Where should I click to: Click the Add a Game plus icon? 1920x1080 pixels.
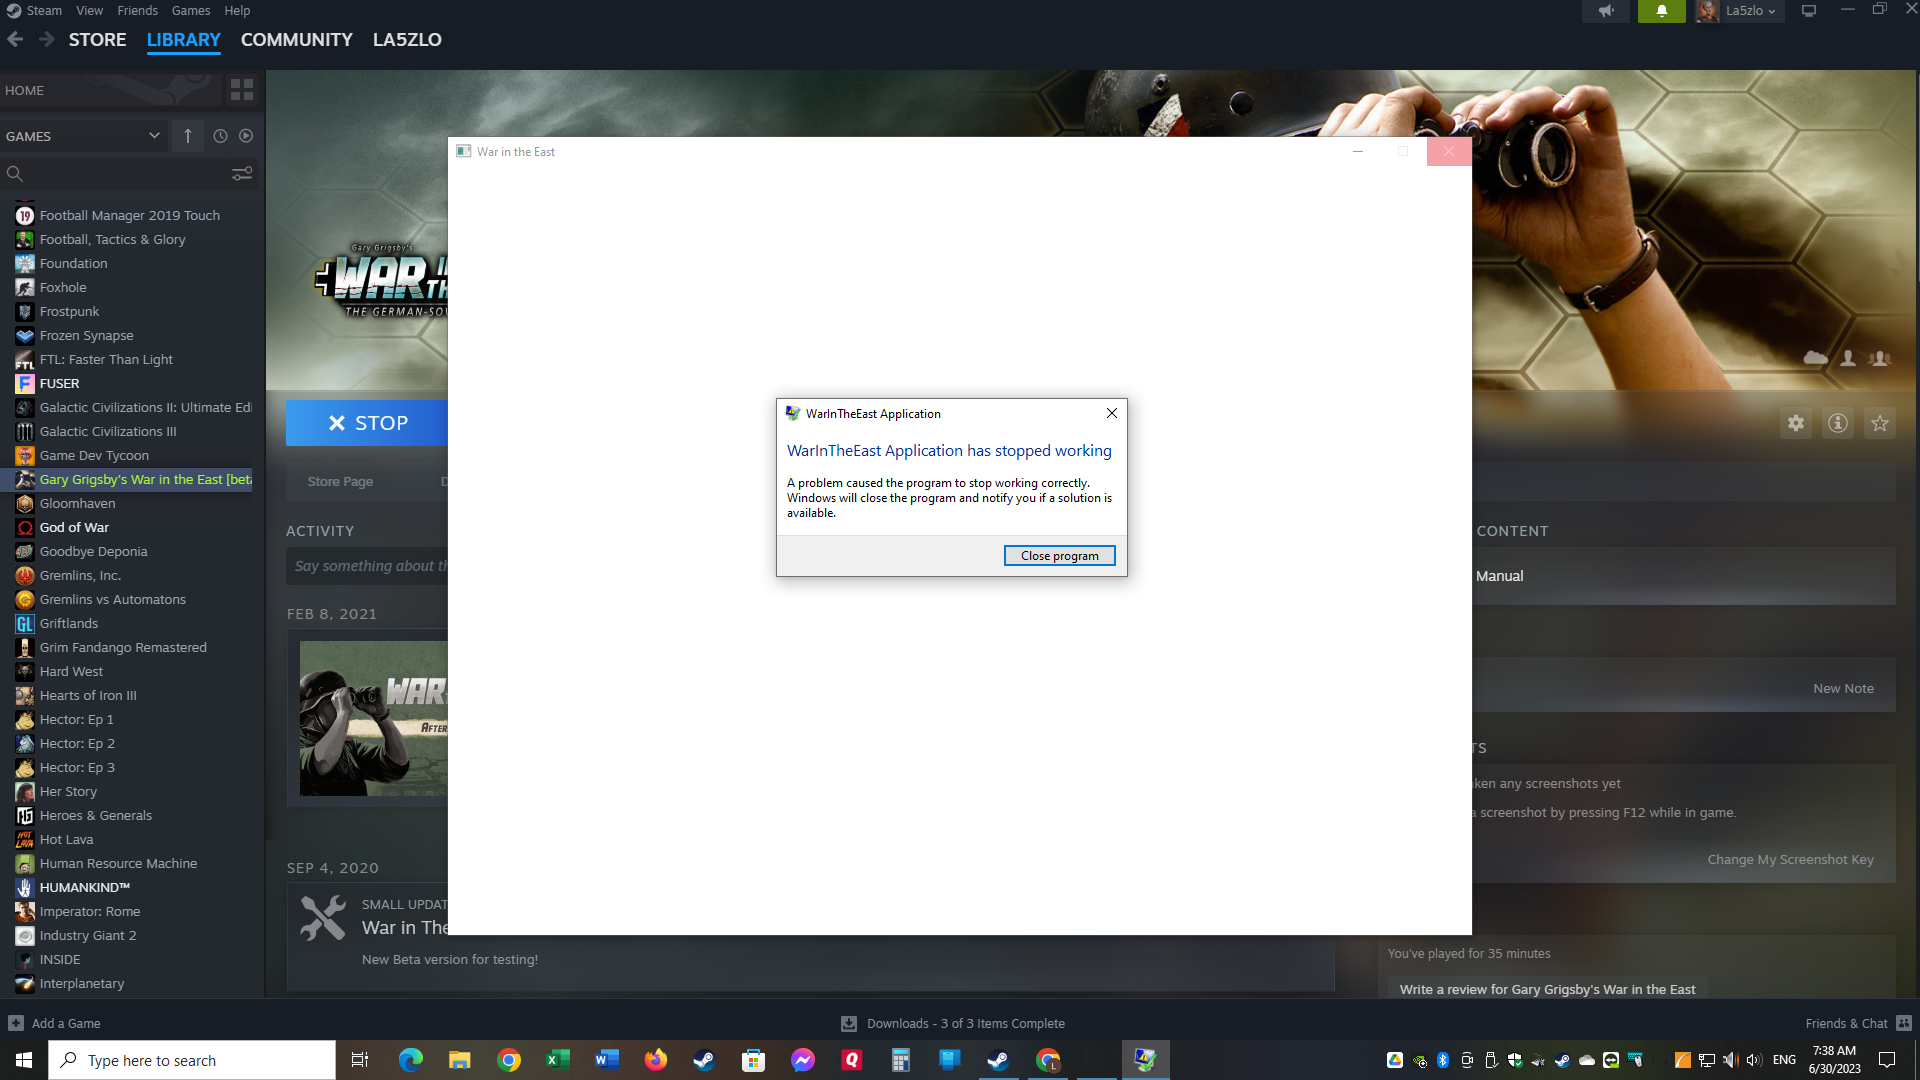point(16,1023)
